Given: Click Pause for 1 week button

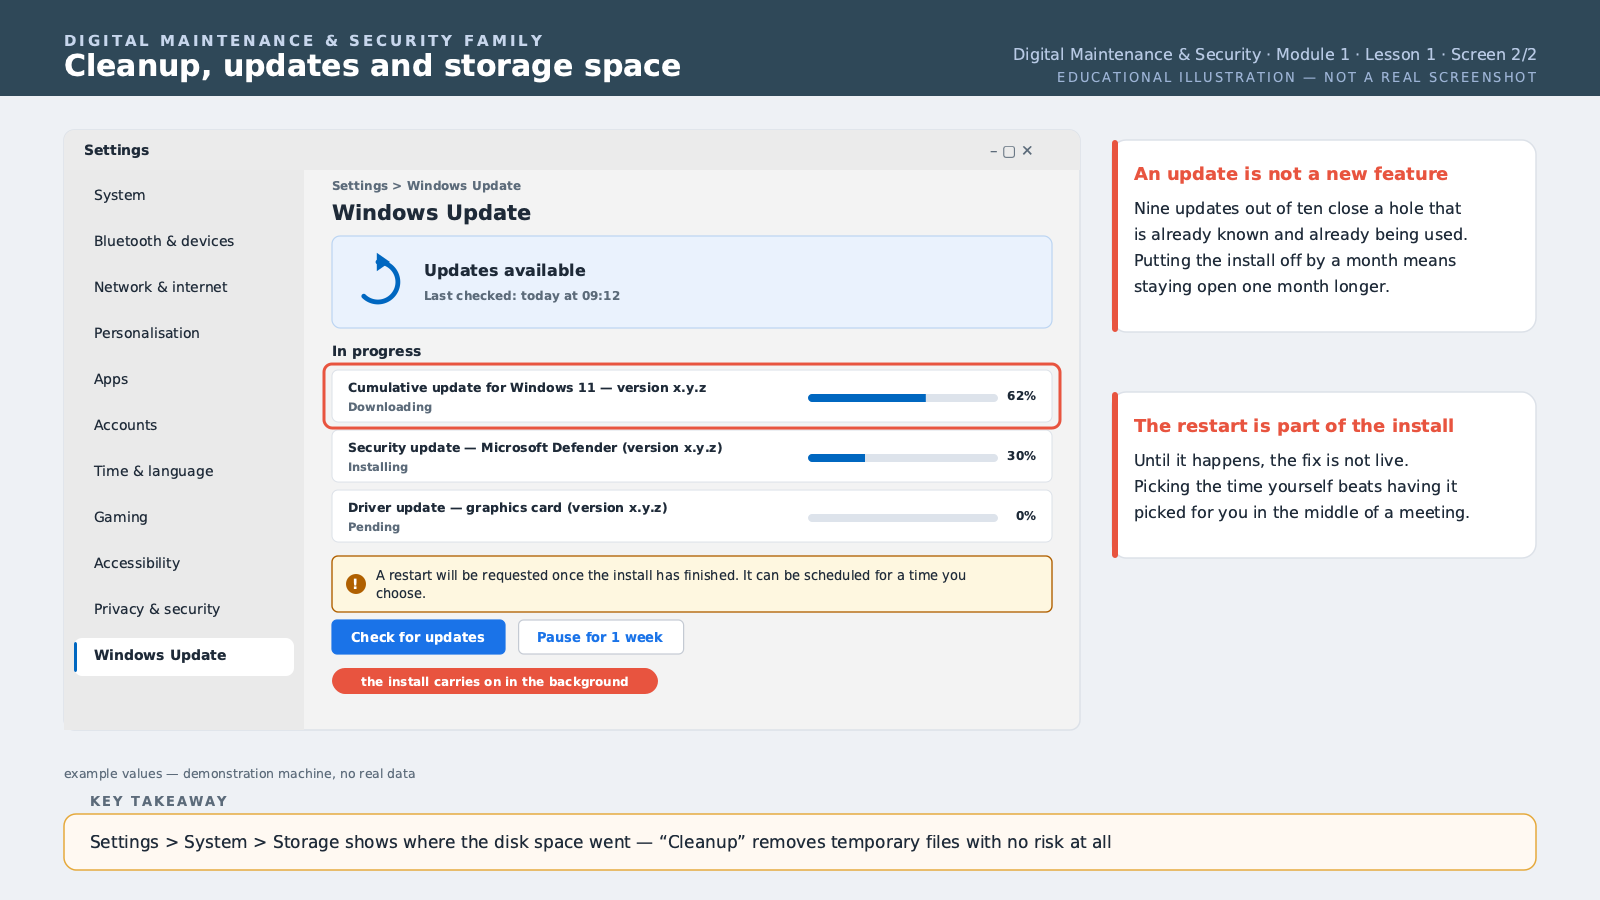Looking at the screenshot, I should 600,637.
